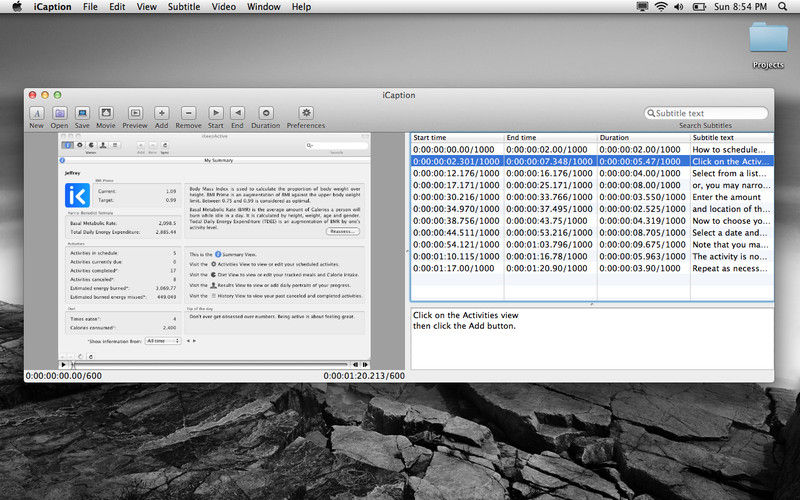This screenshot has width=800, height=500.
Task: Click the Save toolbar icon
Action: tap(82, 113)
